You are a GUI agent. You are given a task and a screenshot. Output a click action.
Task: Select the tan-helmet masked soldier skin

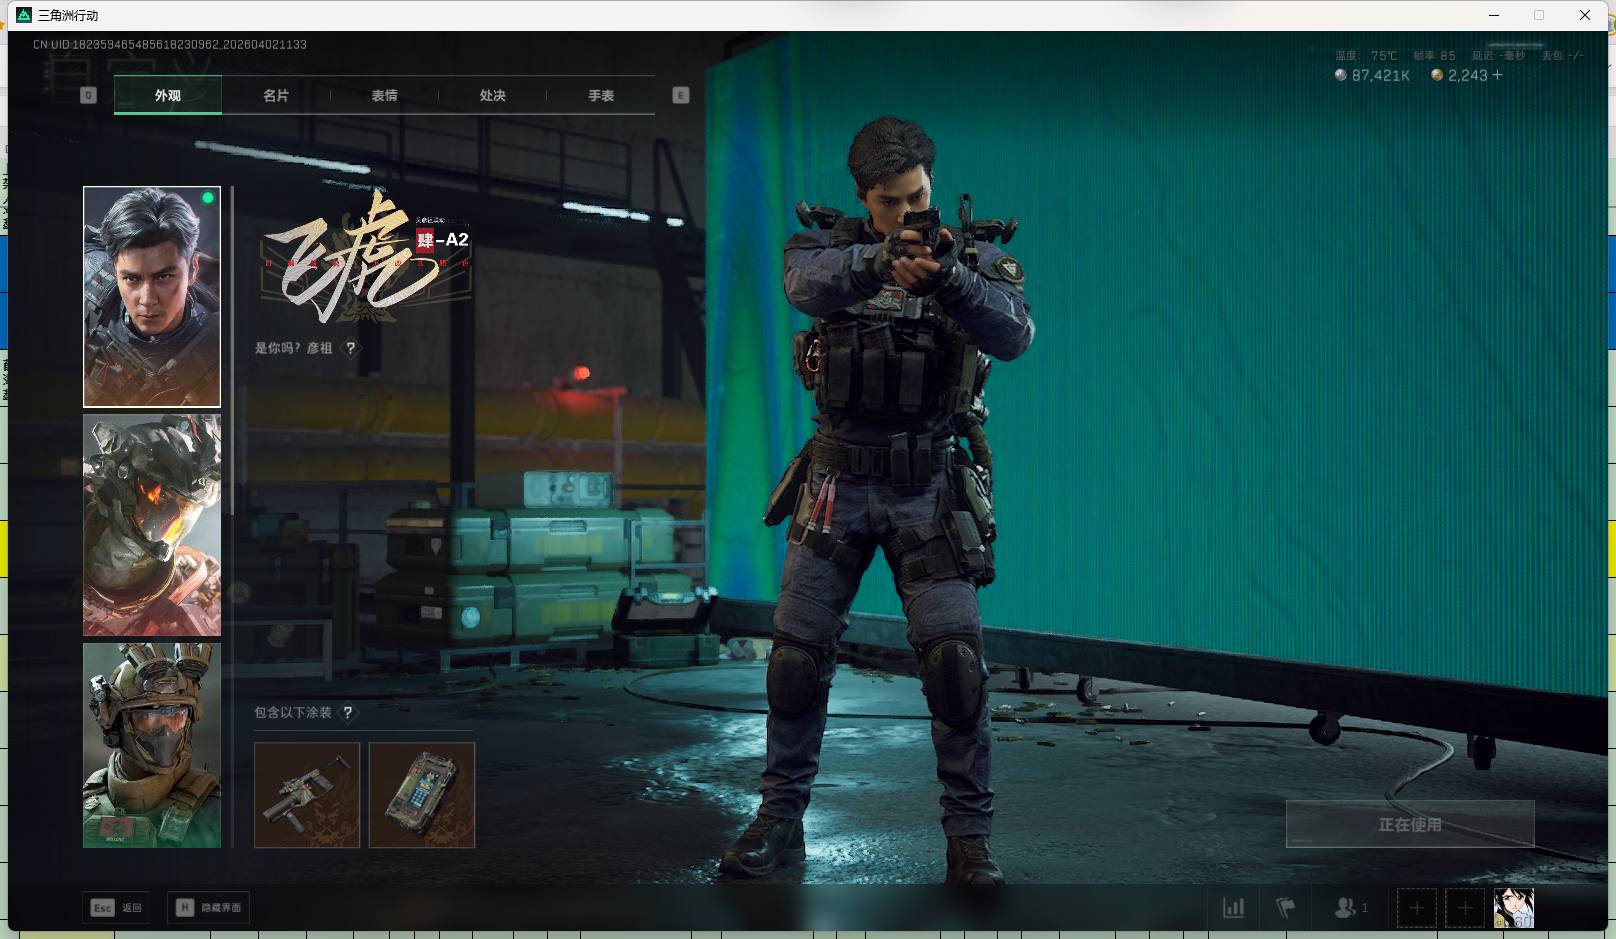tap(152, 745)
